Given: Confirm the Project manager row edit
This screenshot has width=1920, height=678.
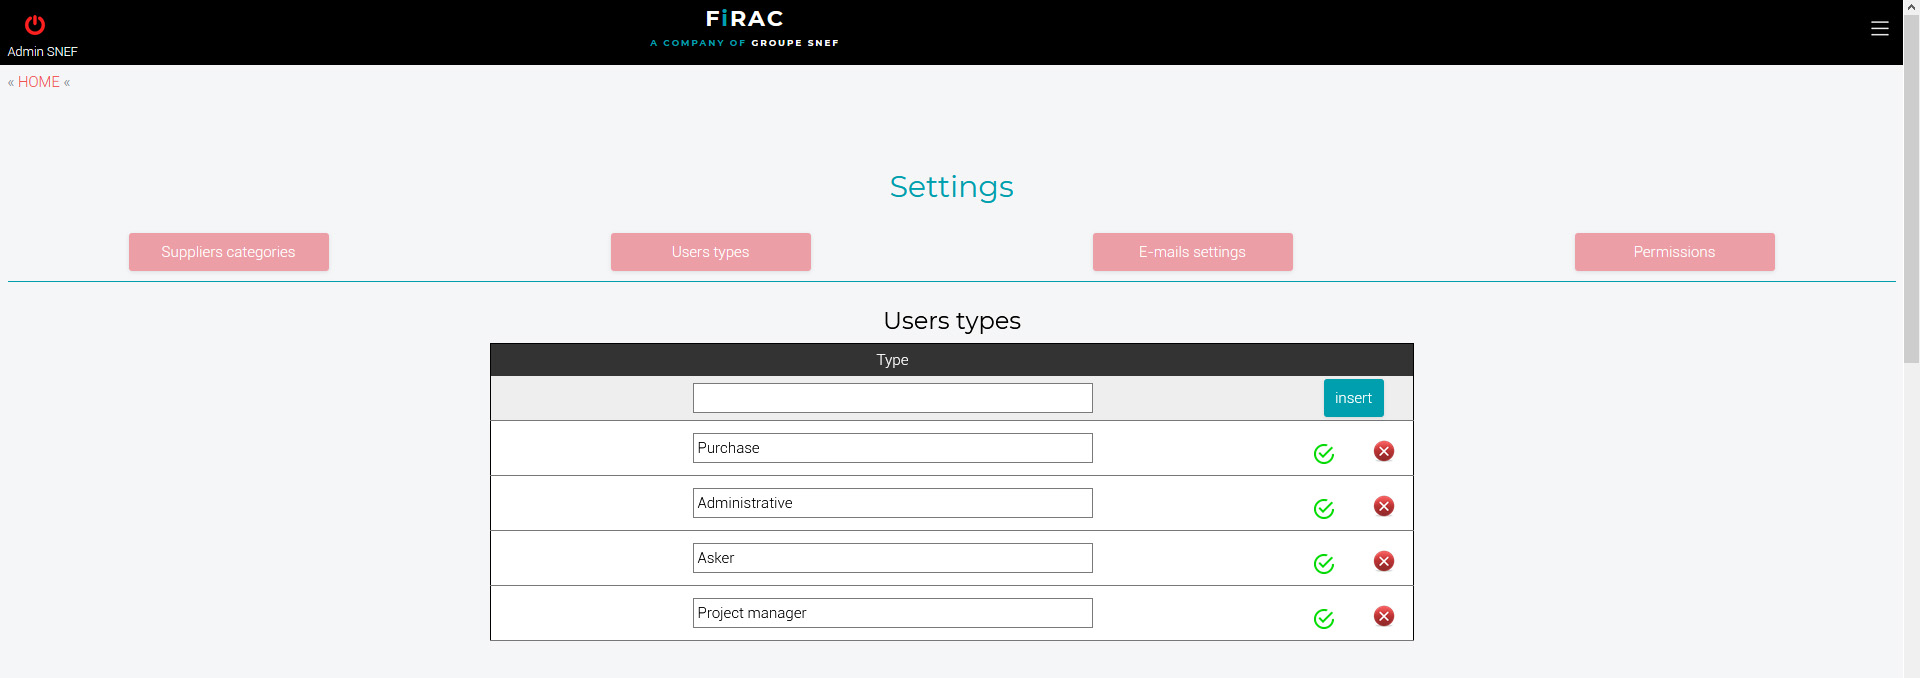Looking at the screenshot, I should (1323, 619).
